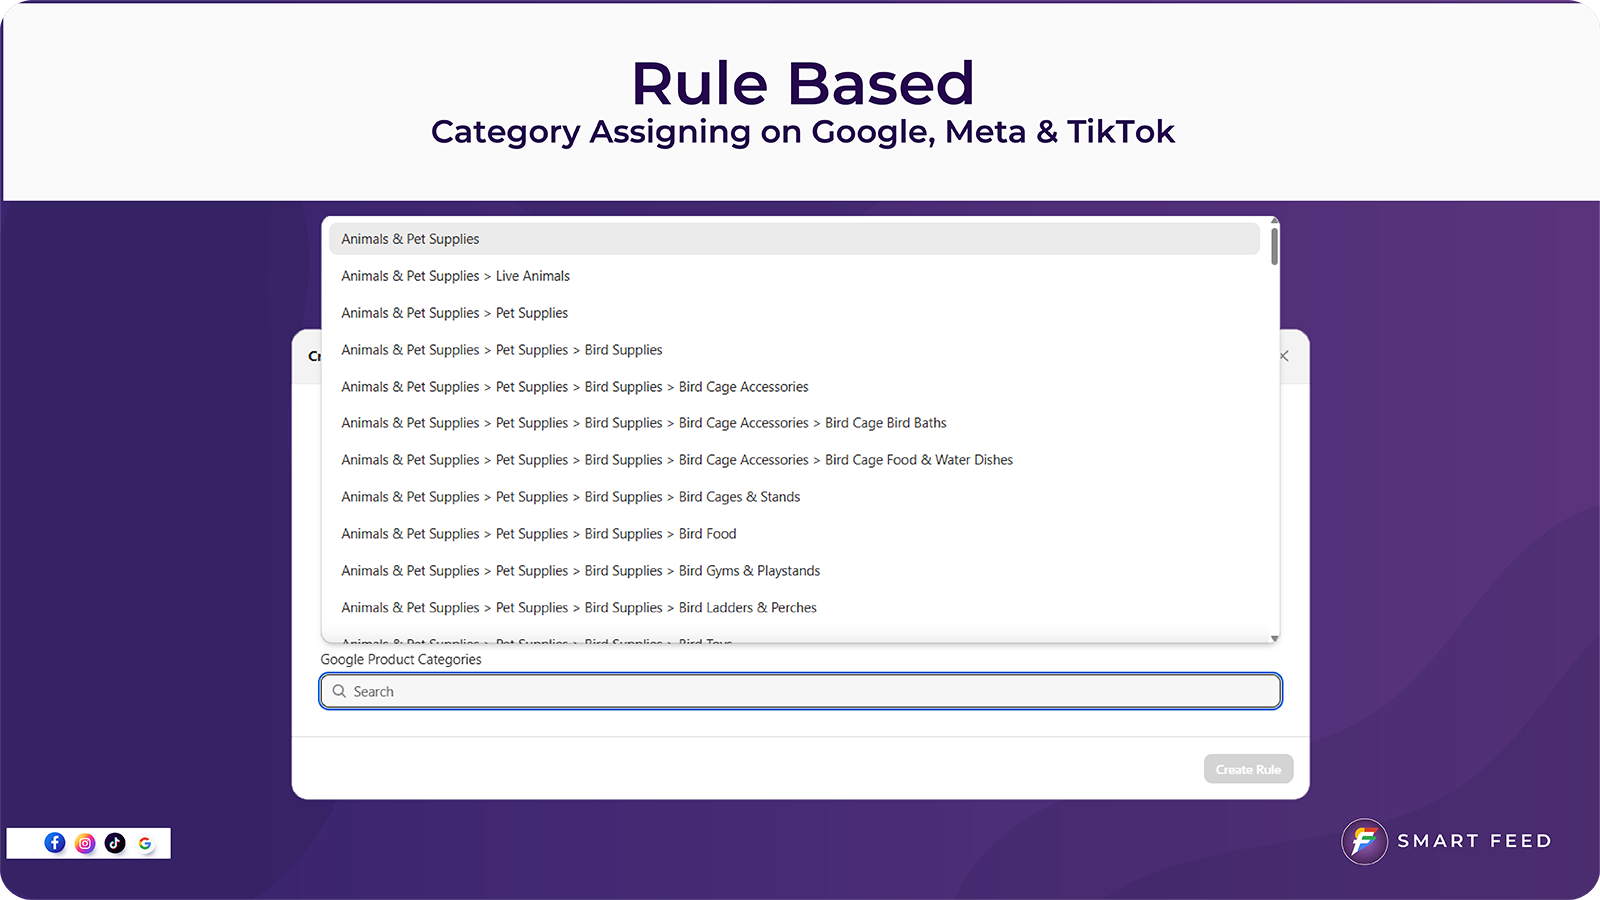Click the scrollbar down arrow in category list
1600x900 pixels.
coord(1274,638)
